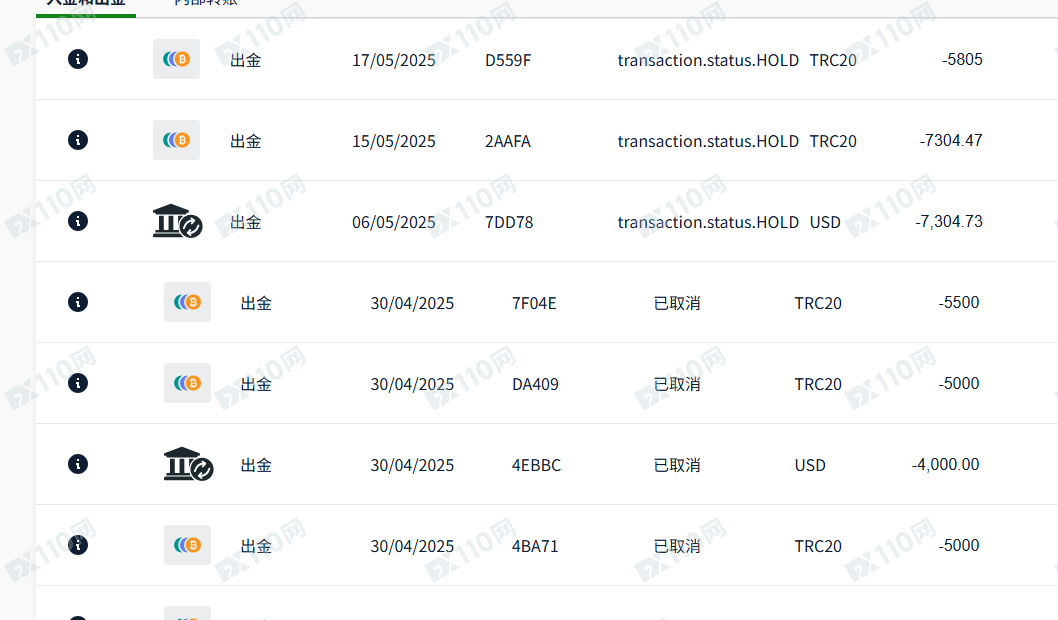Select date 06/05/2025
Screen dimensions: 1058x620
pyautogui.click(x=394, y=223)
